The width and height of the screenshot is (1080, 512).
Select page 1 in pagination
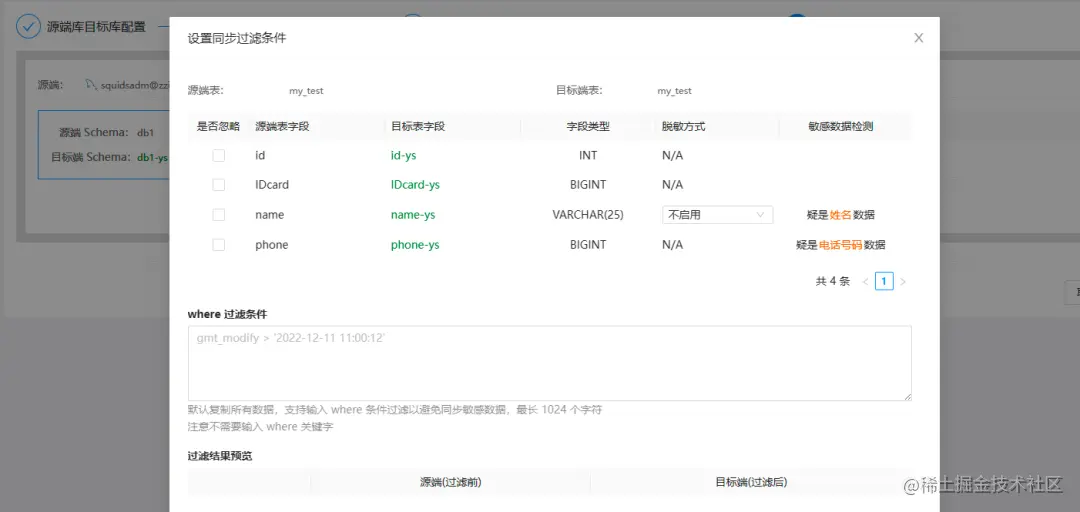point(884,281)
